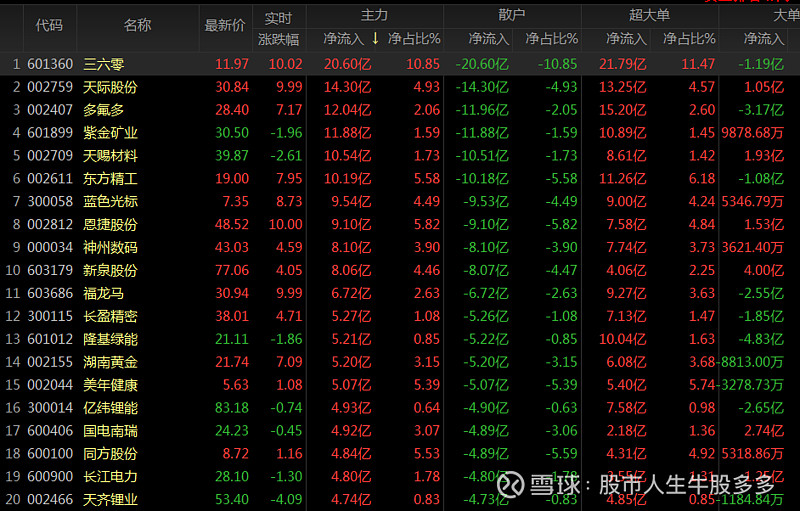Sort by 超大单 净流入 header
This screenshot has width=800, height=511.
point(626,39)
